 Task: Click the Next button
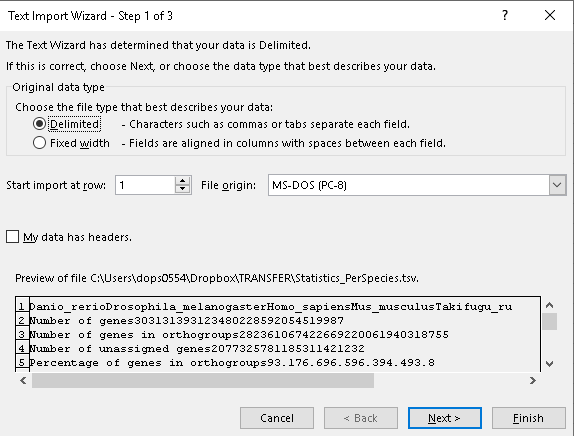(x=444, y=418)
